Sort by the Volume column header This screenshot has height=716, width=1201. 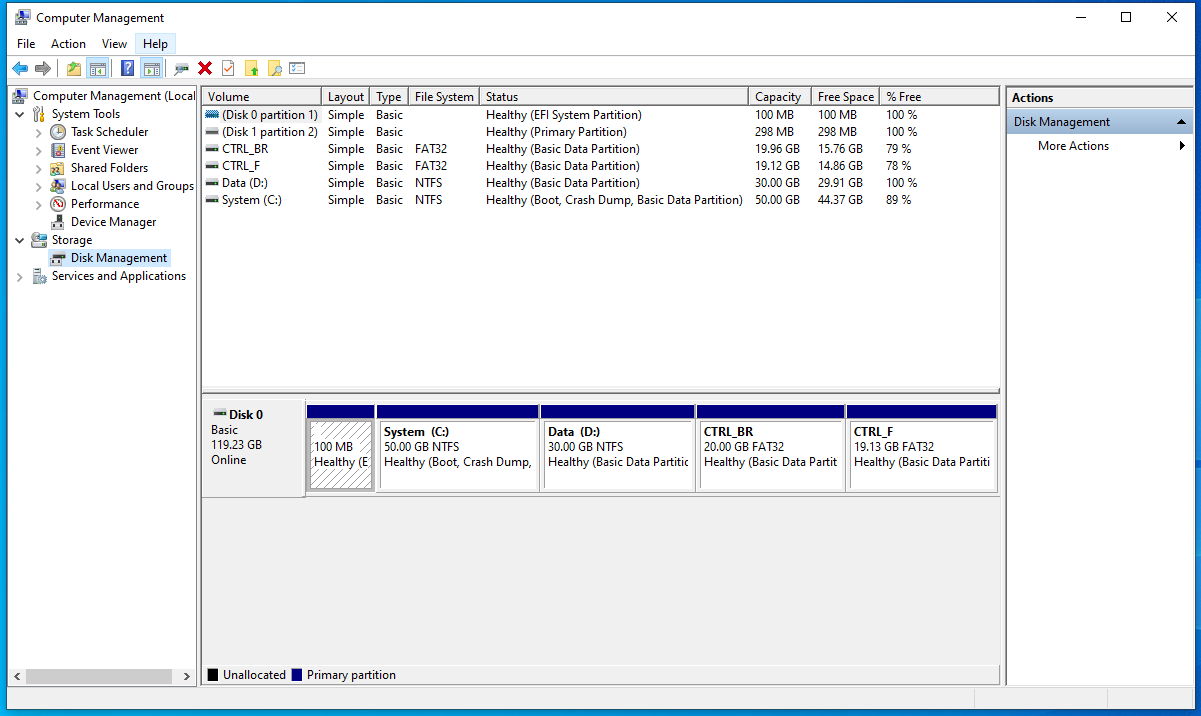click(262, 97)
